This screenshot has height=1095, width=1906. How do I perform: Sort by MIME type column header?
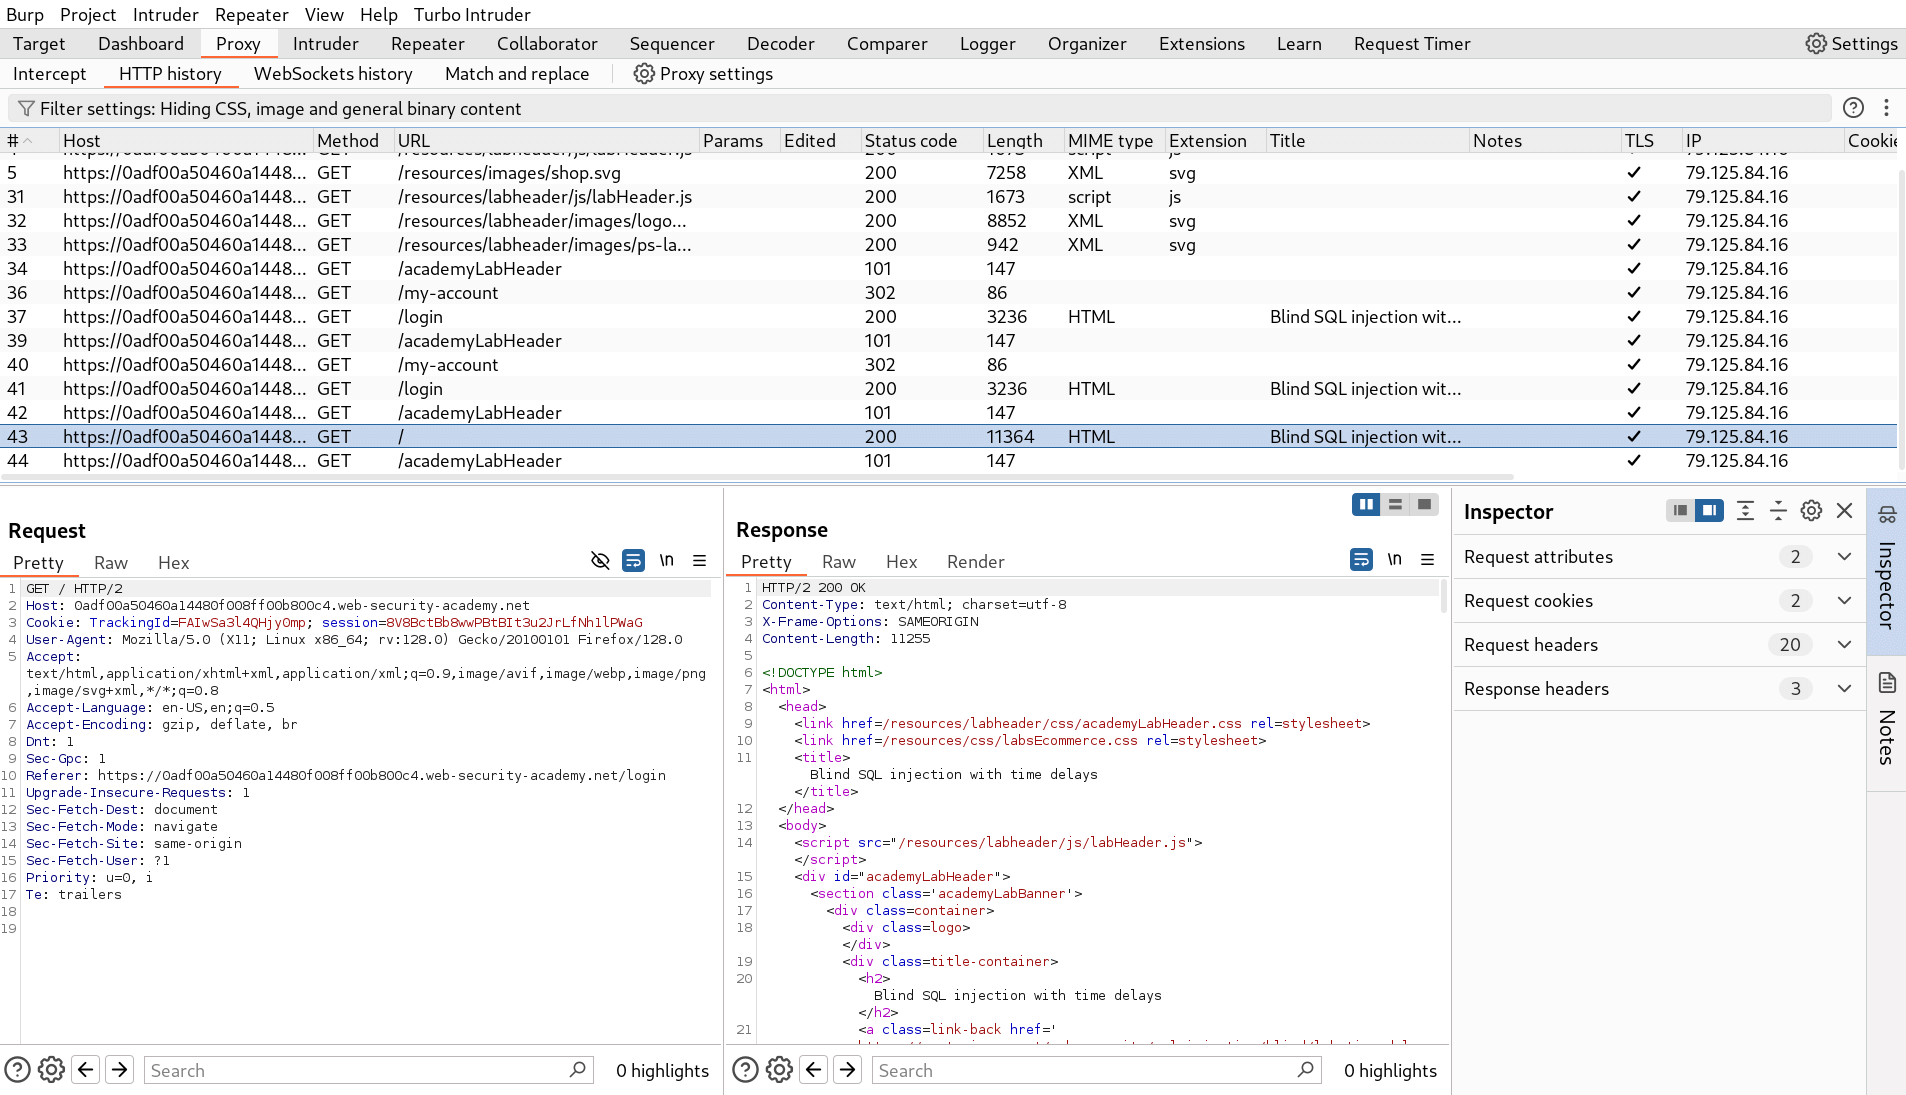[1113, 141]
